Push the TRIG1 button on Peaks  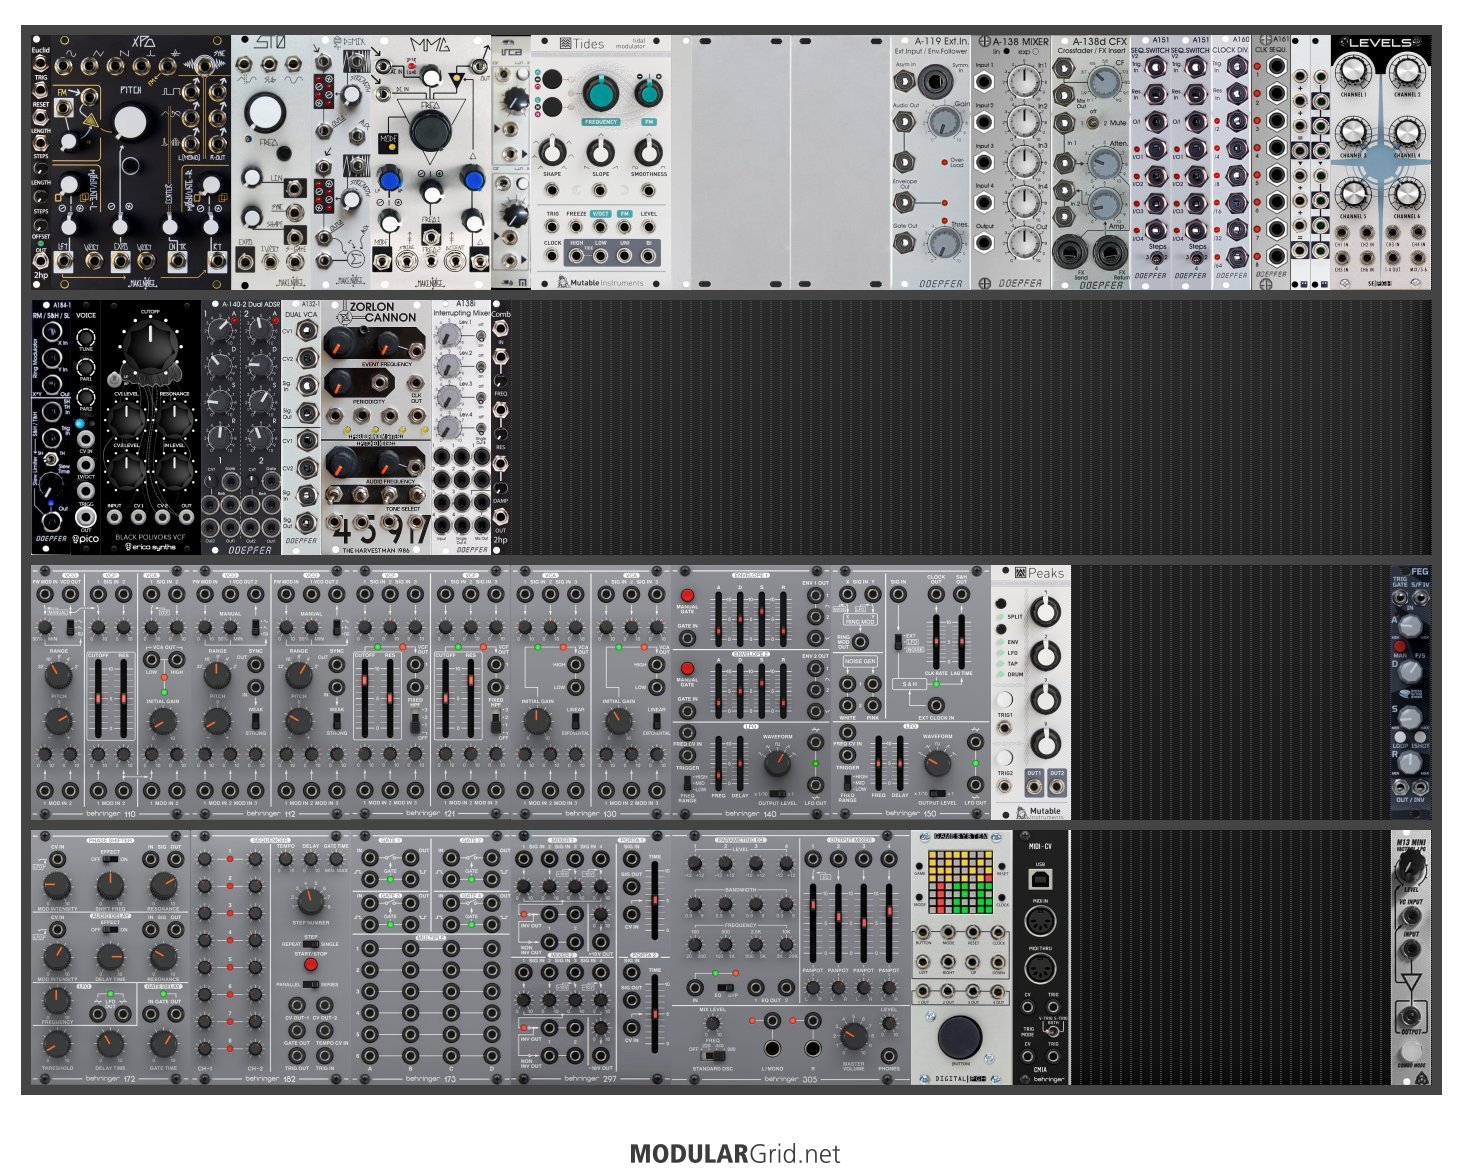(x=1006, y=700)
